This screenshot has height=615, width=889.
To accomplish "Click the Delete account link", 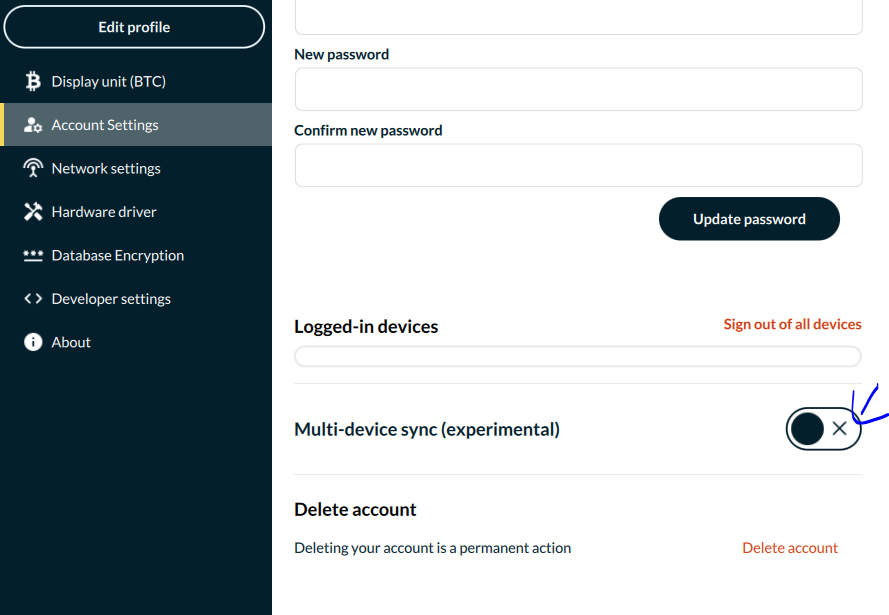I will (x=790, y=547).
